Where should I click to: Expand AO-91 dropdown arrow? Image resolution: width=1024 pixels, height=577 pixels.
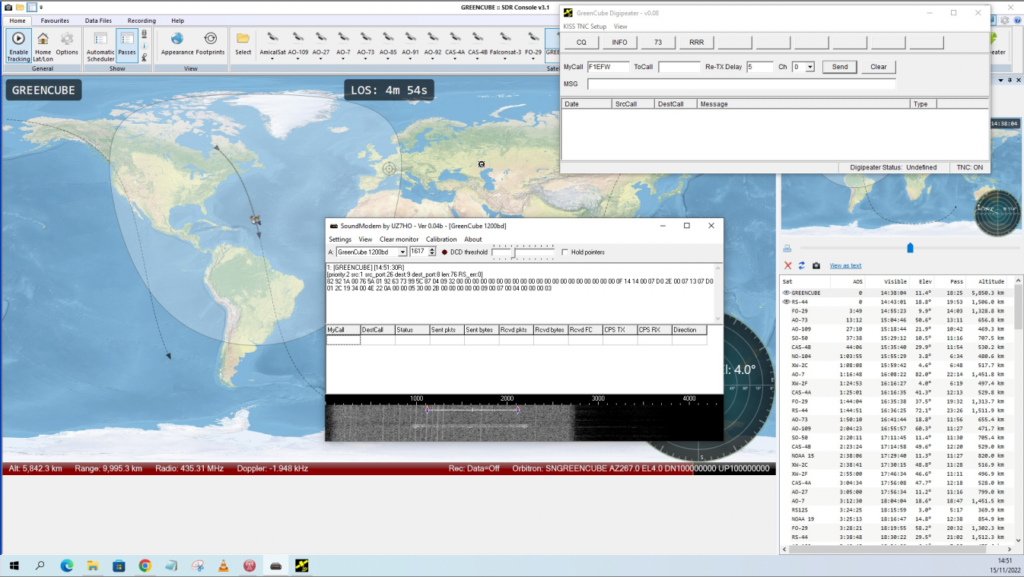(x=410, y=59)
